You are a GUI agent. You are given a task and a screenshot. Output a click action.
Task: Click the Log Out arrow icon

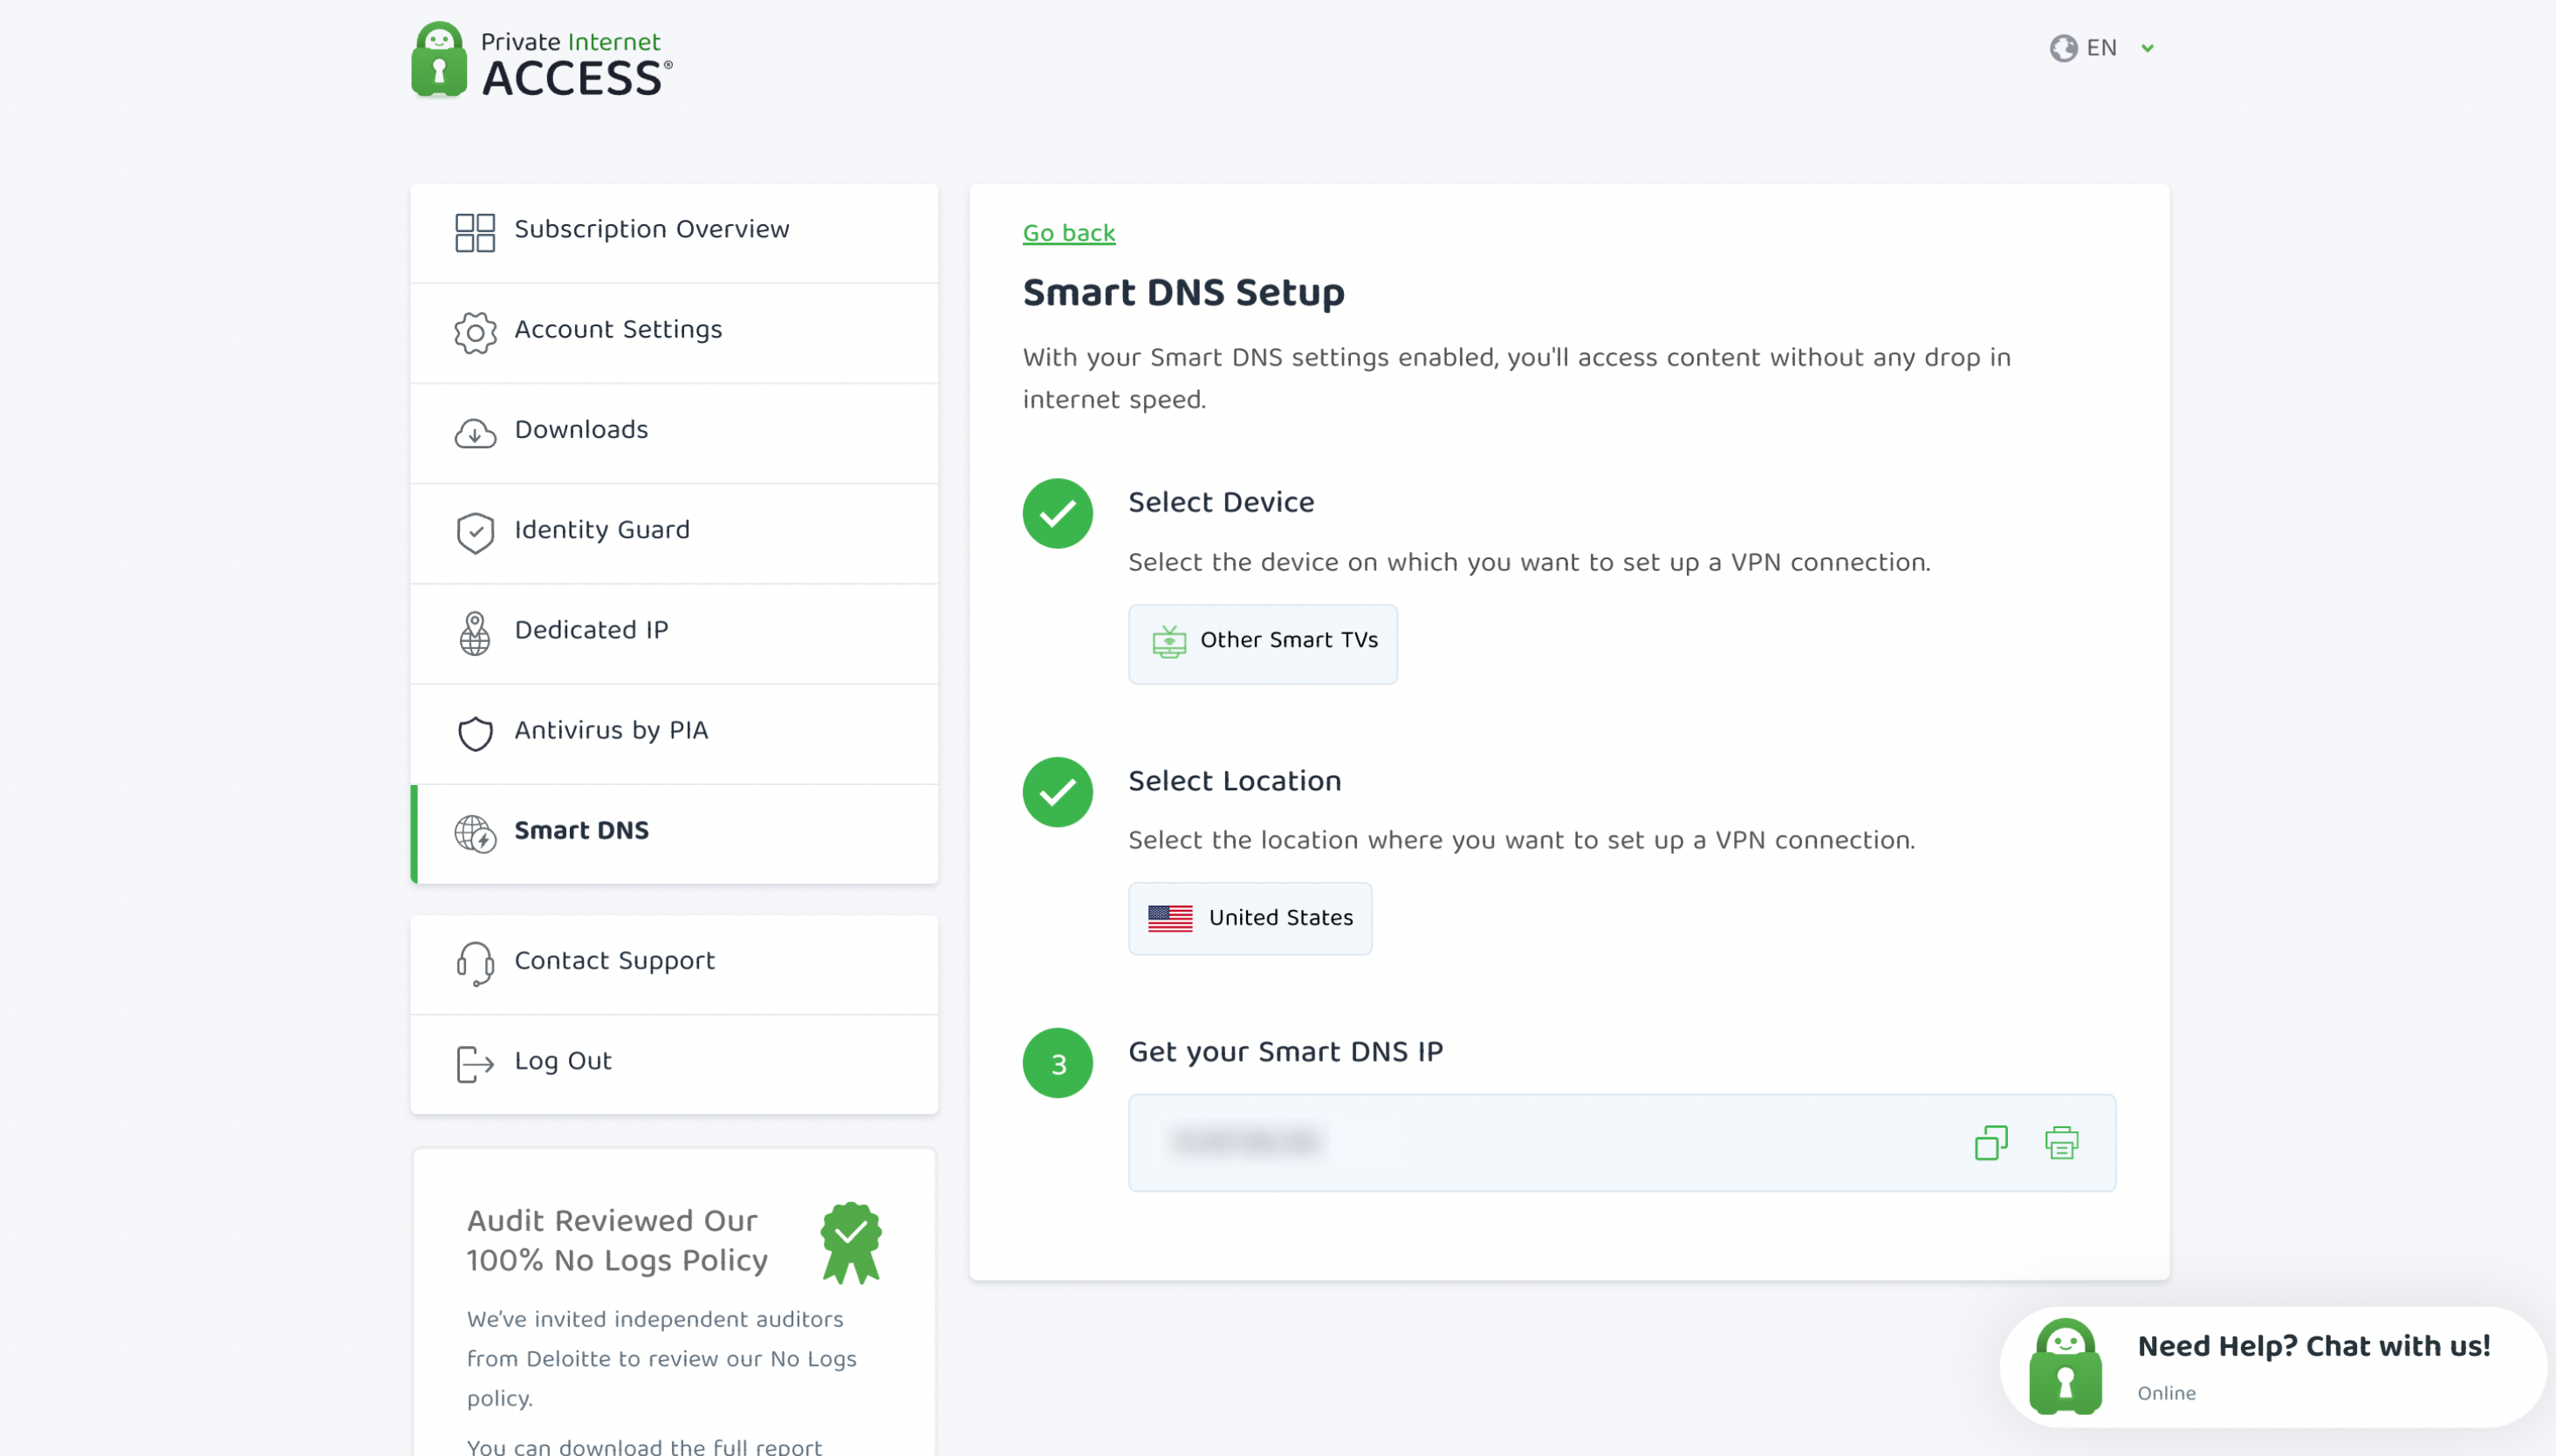(x=475, y=1064)
